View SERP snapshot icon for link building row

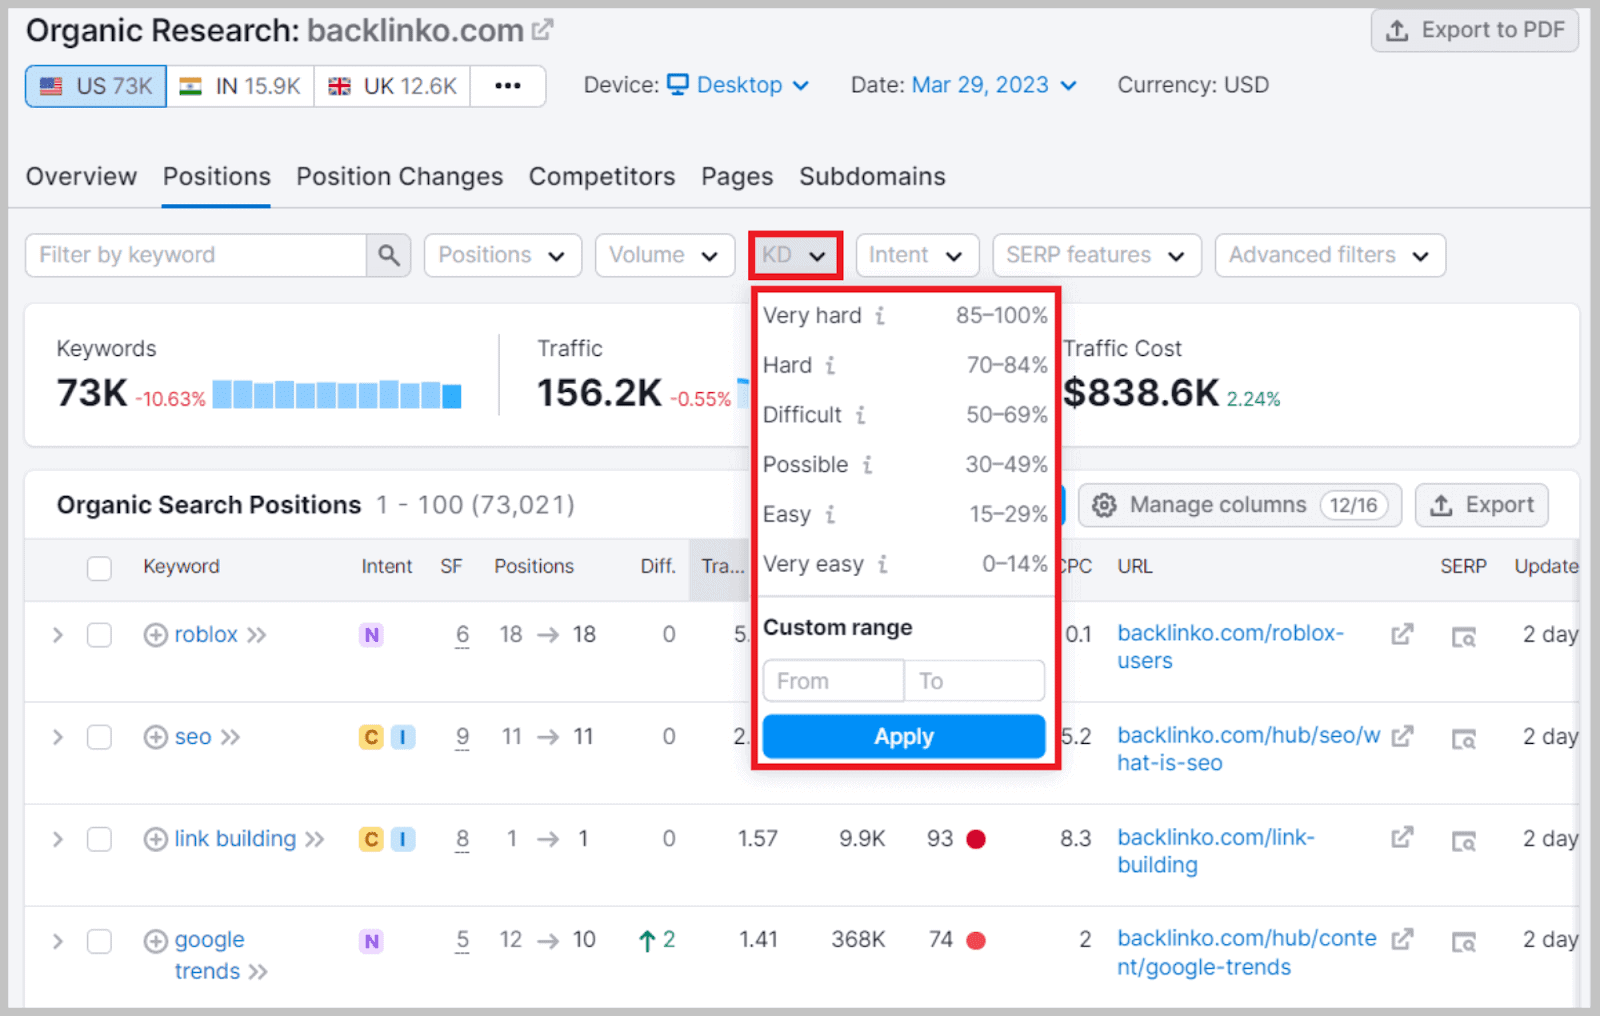[x=1464, y=841]
